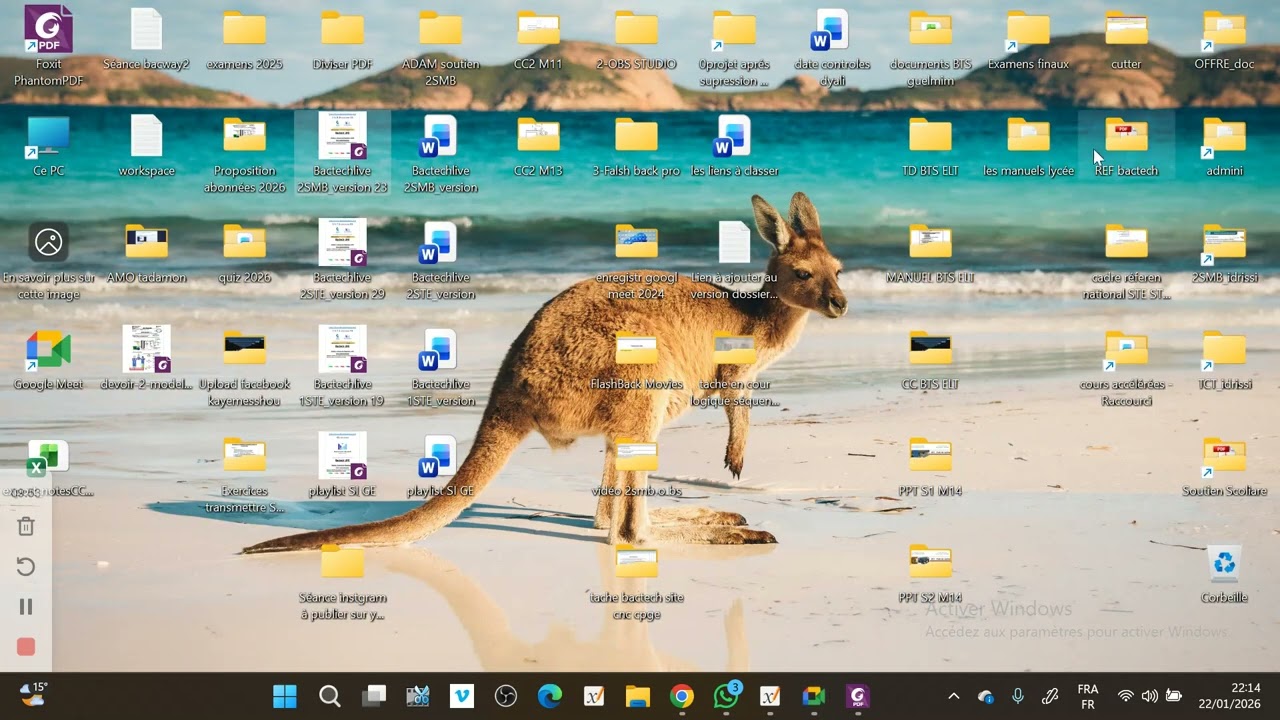This screenshot has width=1280, height=720.
Task: Select the 2SMB_idrissi folder
Action: pos(1224,253)
